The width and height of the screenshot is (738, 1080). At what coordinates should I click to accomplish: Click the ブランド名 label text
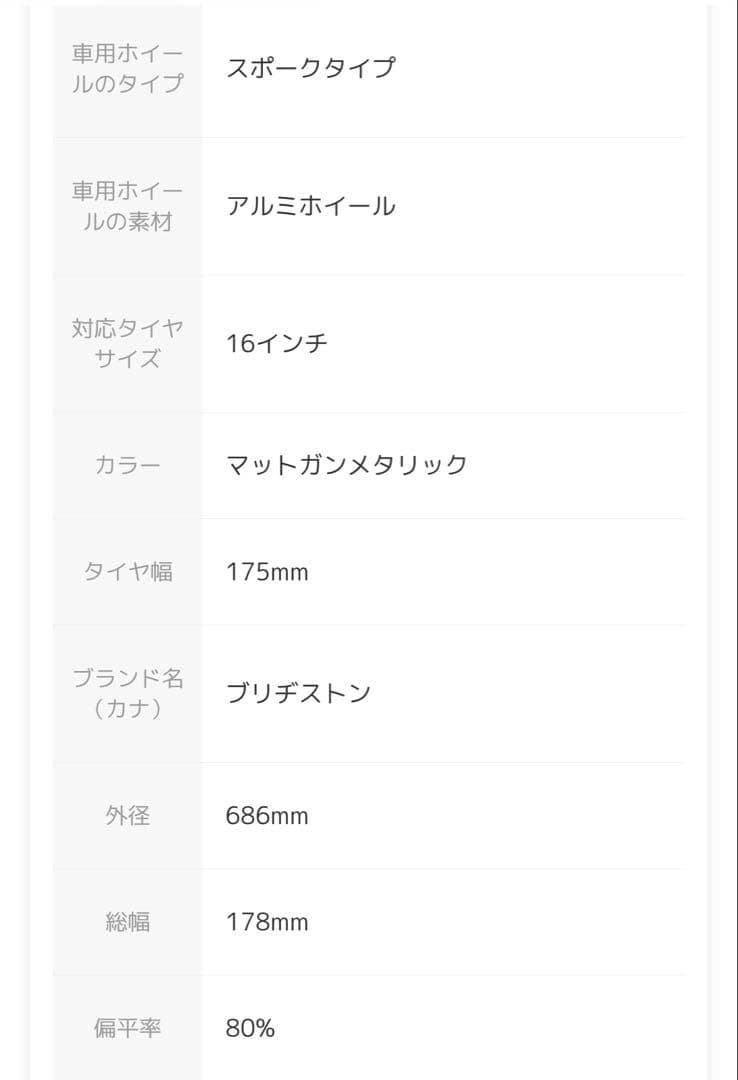[127, 678]
